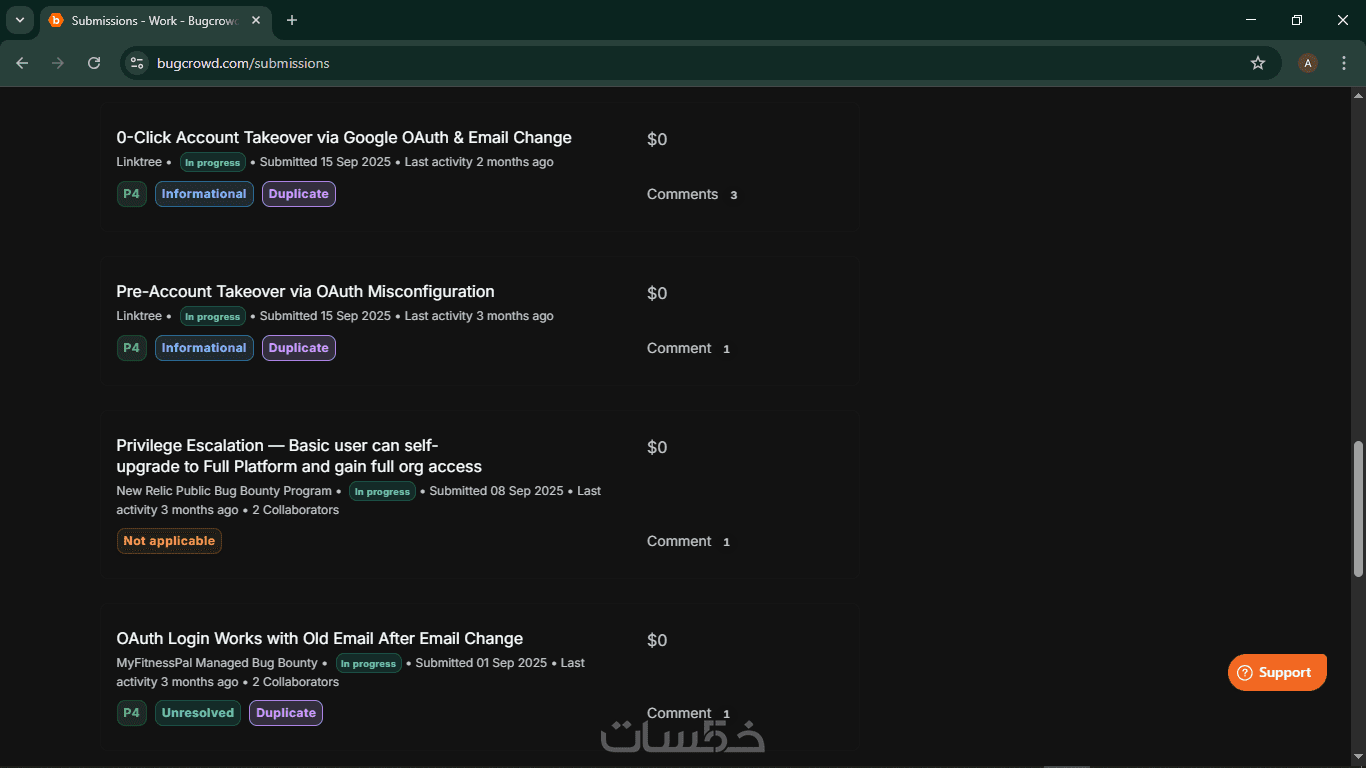Close the Submissions - Work tab
The image size is (1366, 768).
point(258,20)
